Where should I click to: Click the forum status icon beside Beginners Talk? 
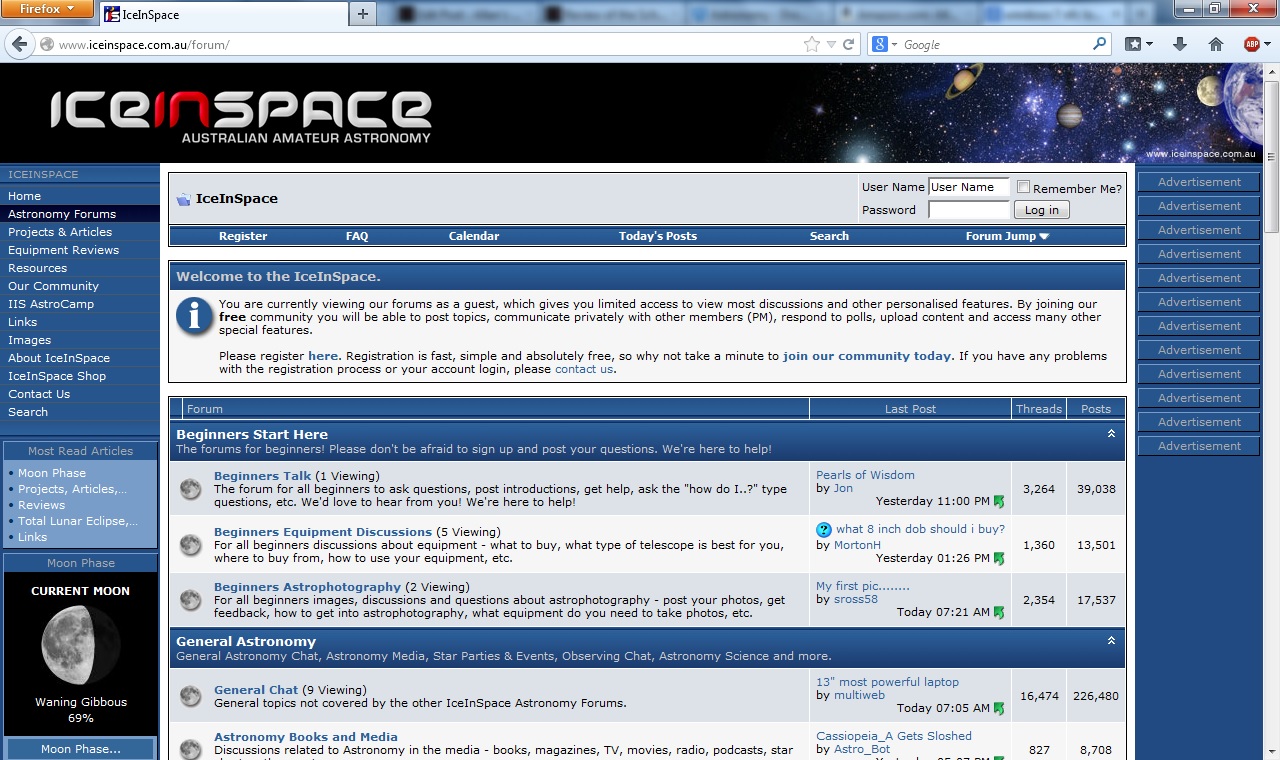pos(190,489)
